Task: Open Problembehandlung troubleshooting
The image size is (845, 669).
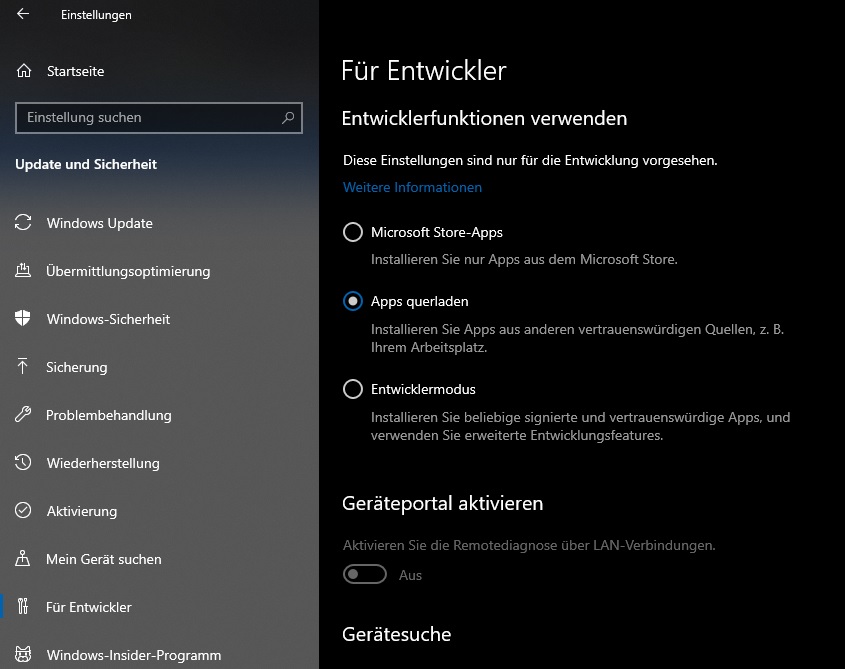Action: coord(109,415)
